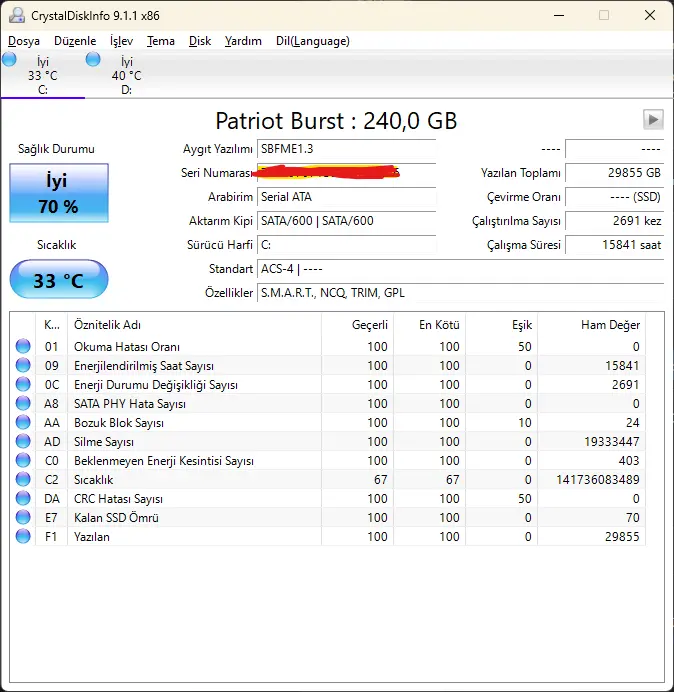Click the İyi 70 % health status button
674x692 pixels.
point(59,193)
